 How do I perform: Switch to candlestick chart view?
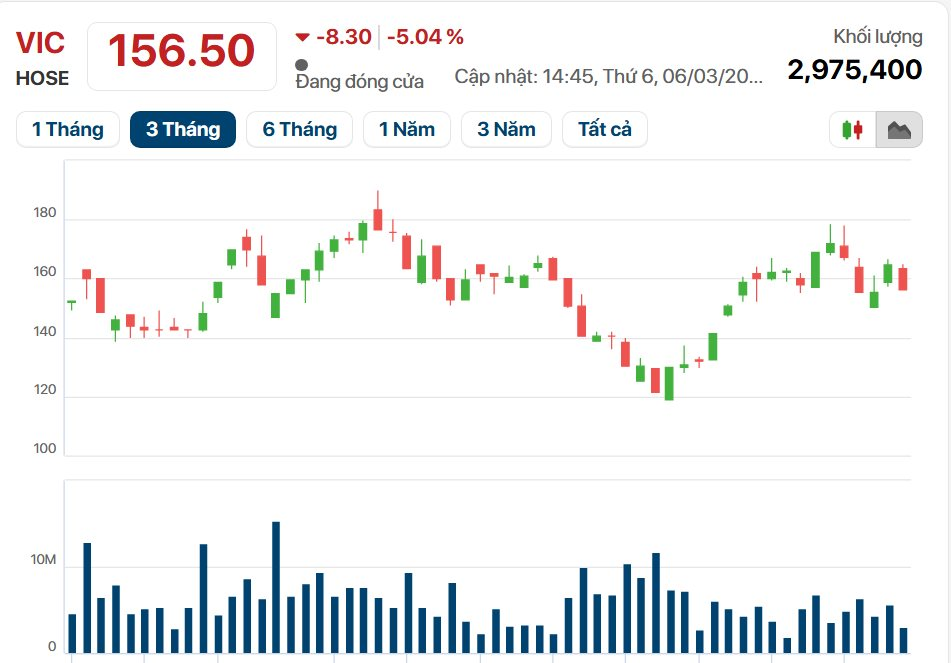(852, 130)
